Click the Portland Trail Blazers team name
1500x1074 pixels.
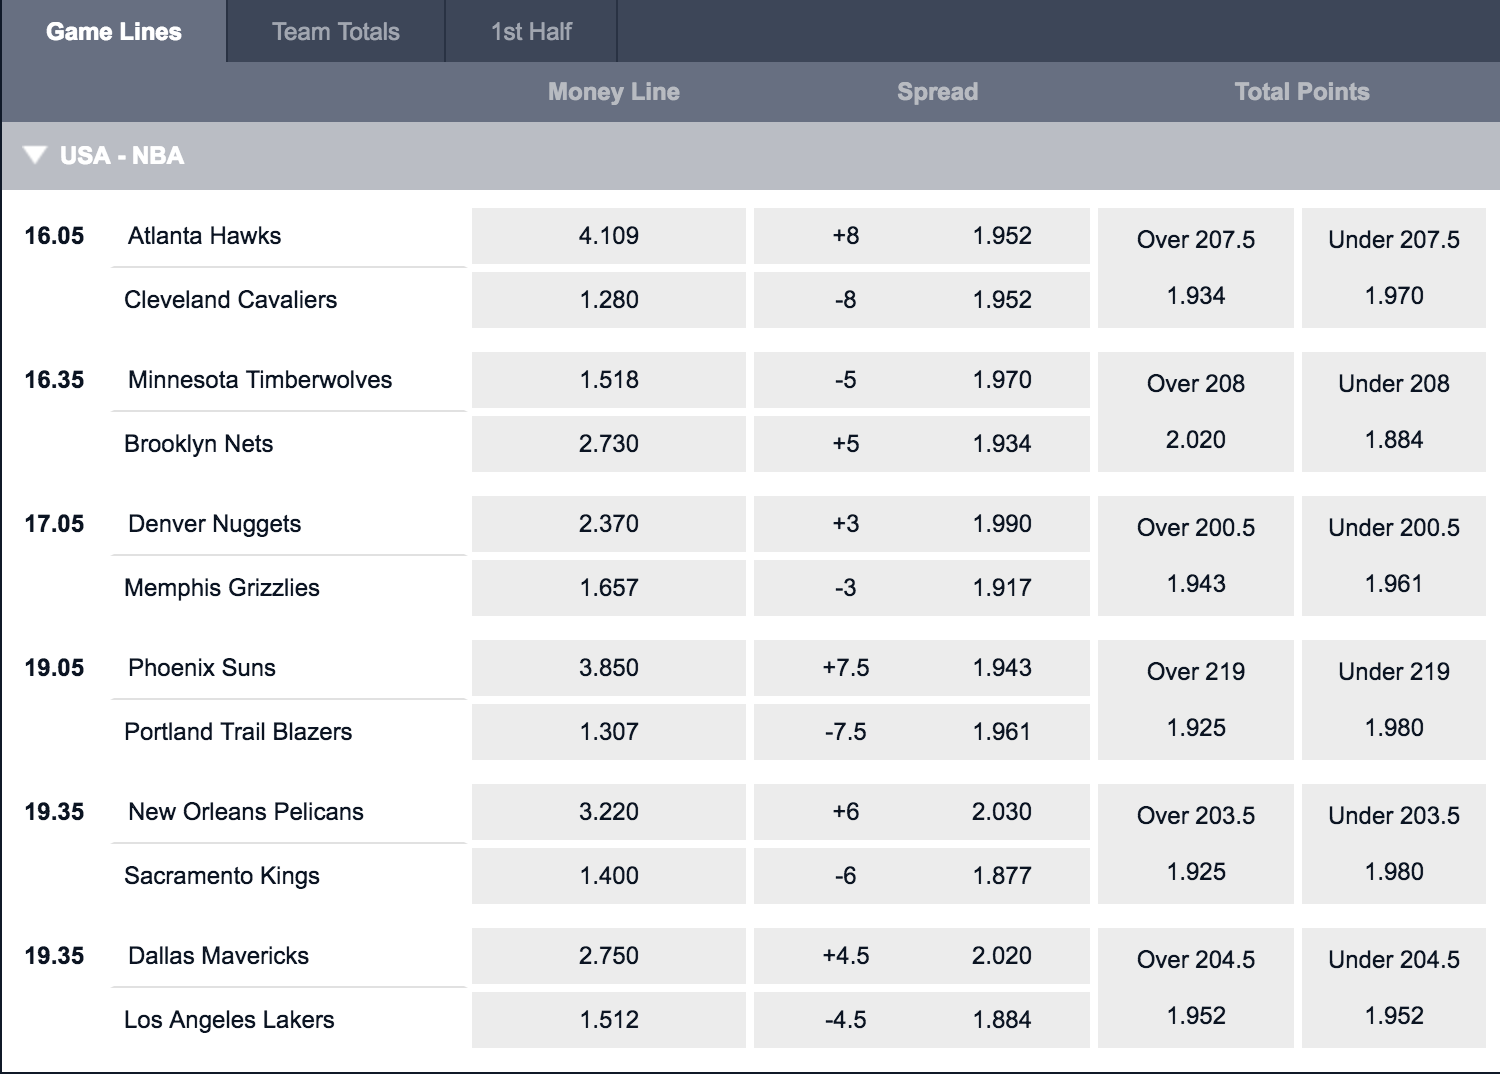tap(238, 732)
